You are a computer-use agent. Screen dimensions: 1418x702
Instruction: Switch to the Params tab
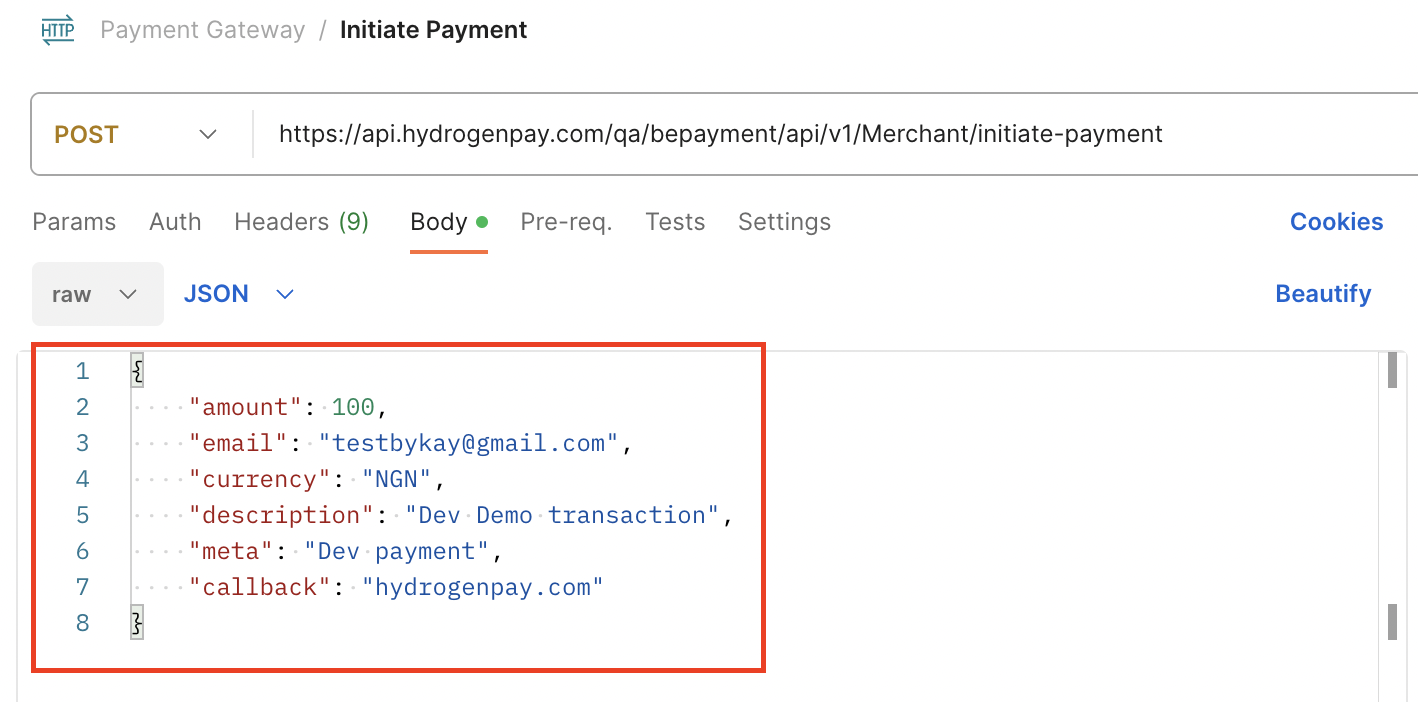74,222
